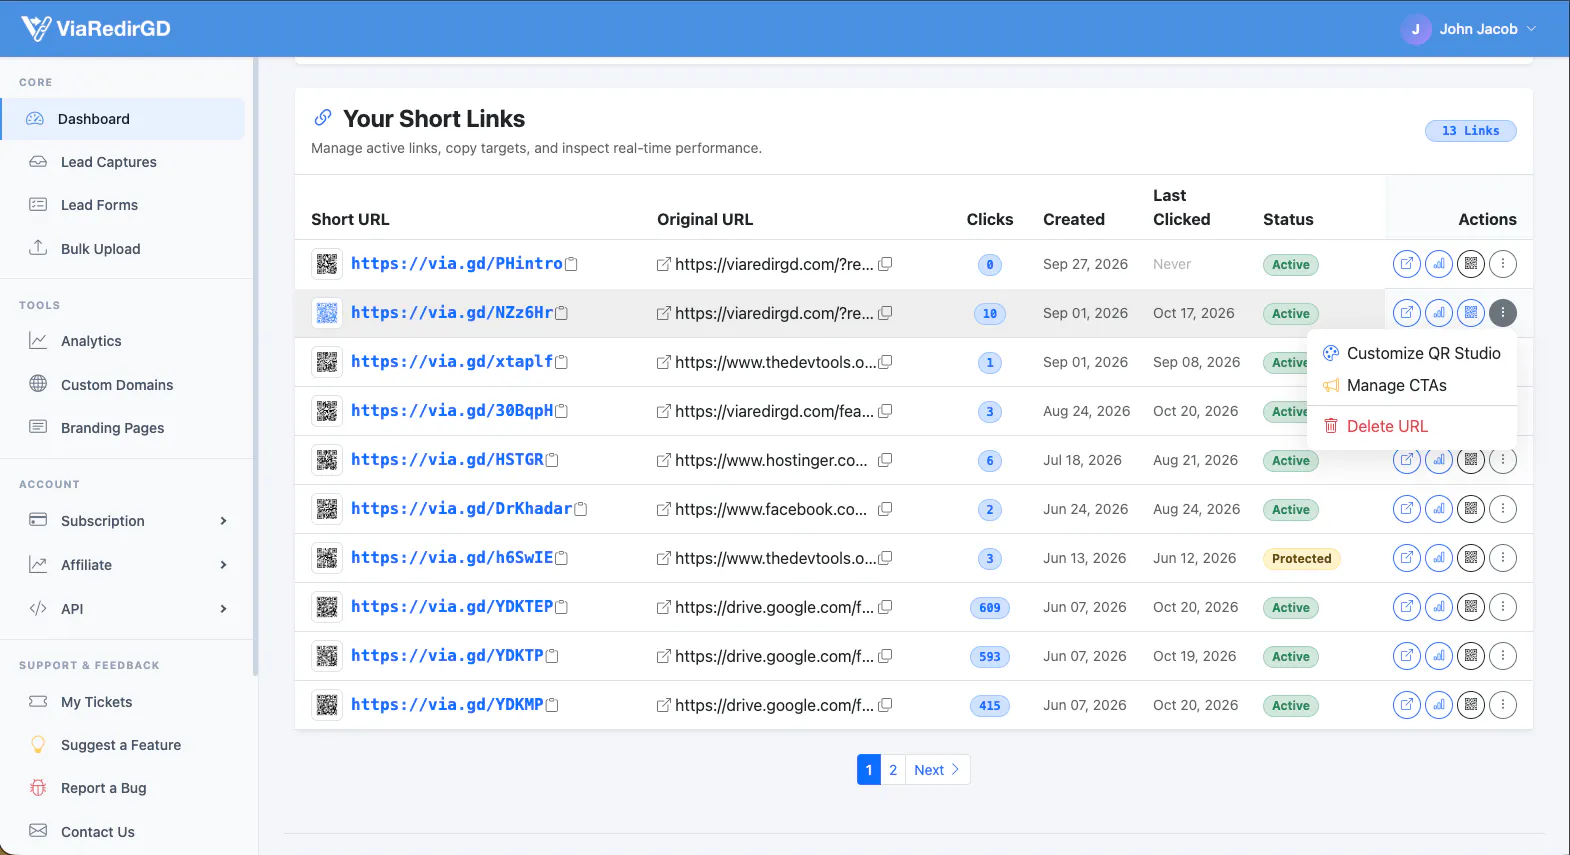View stats icon for DrKhadar row
The width and height of the screenshot is (1570, 855).
[x=1439, y=509]
